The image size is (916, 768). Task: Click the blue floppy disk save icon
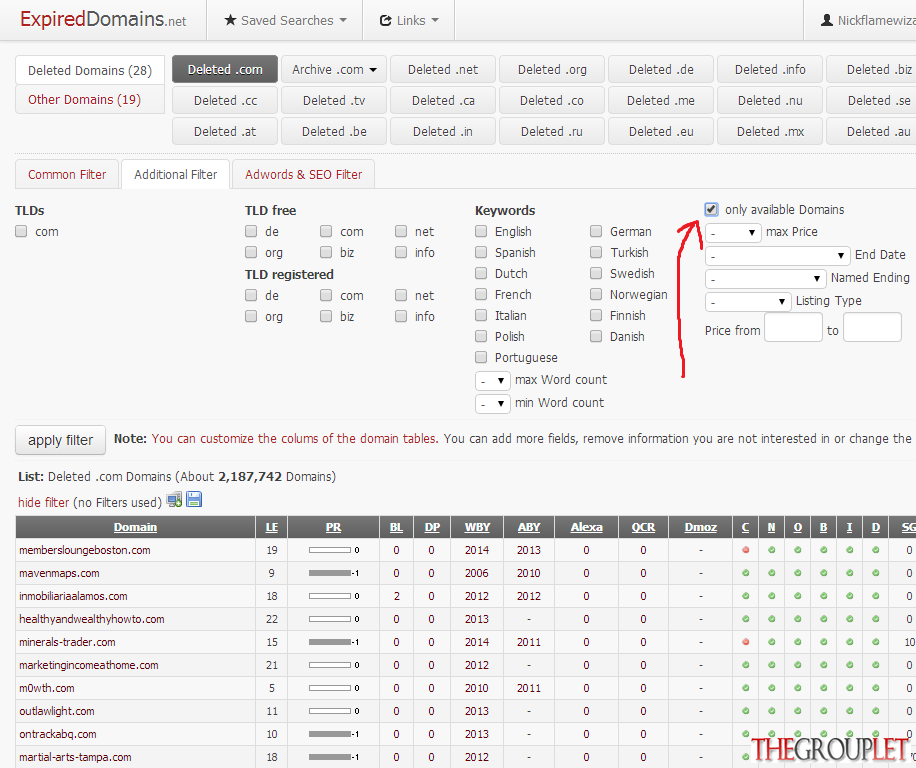click(194, 499)
